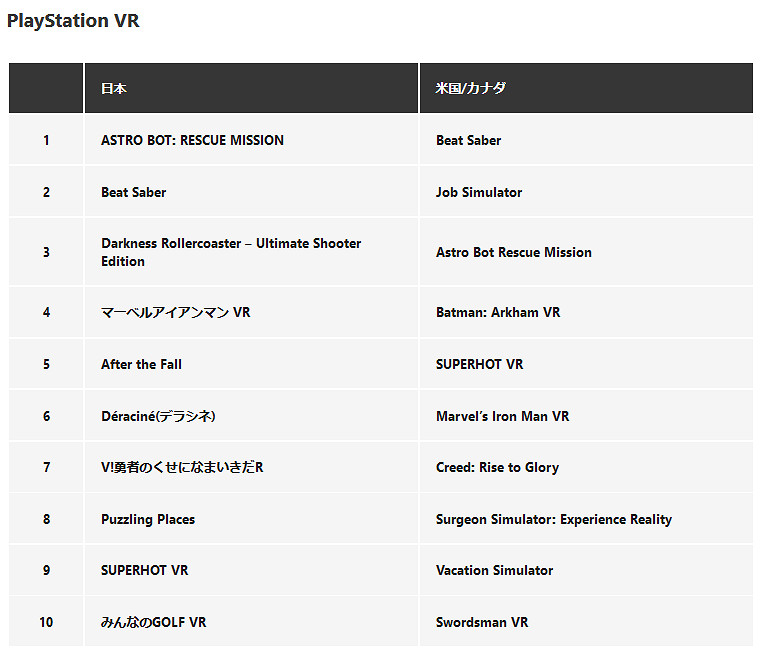761x652 pixels.
Task: Click the After the Fall entry
Action: coord(141,365)
